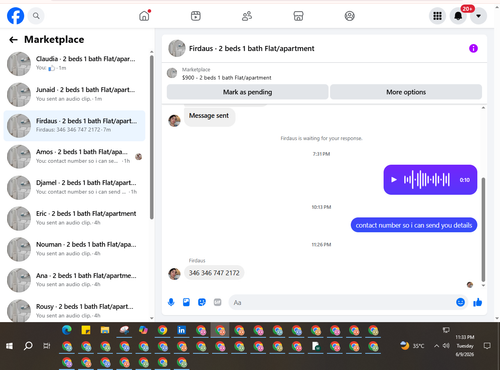Click the phone number message from Firdaus
This screenshot has height=370, width=500.
click(x=214, y=273)
